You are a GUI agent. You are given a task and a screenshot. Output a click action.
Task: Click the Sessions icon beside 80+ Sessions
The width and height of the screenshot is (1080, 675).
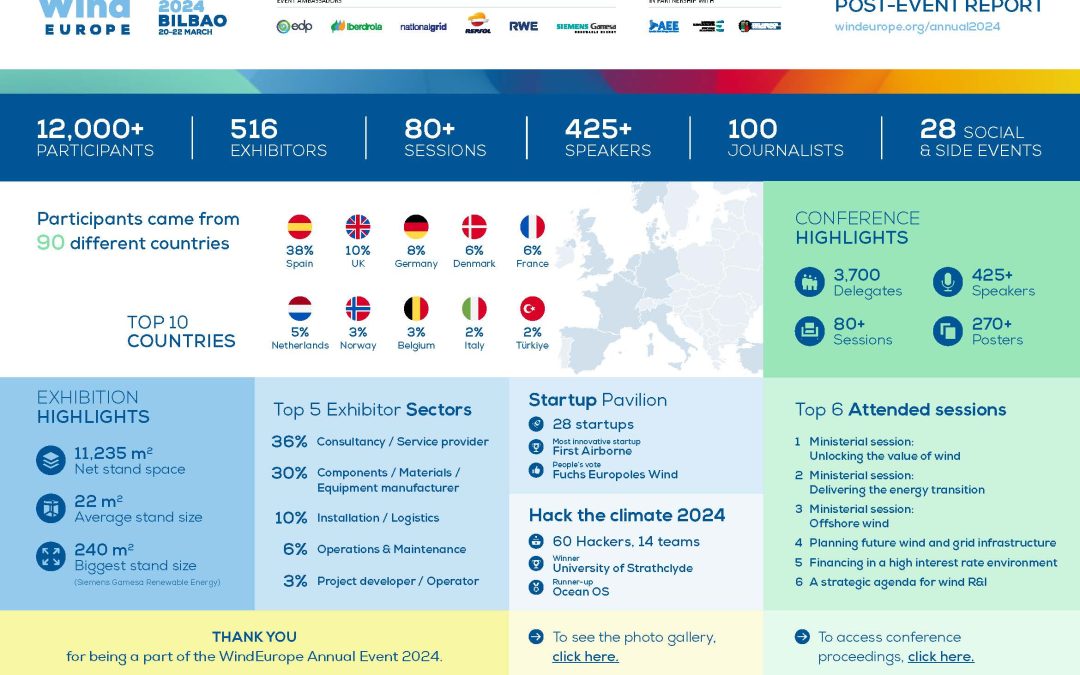[809, 331]
